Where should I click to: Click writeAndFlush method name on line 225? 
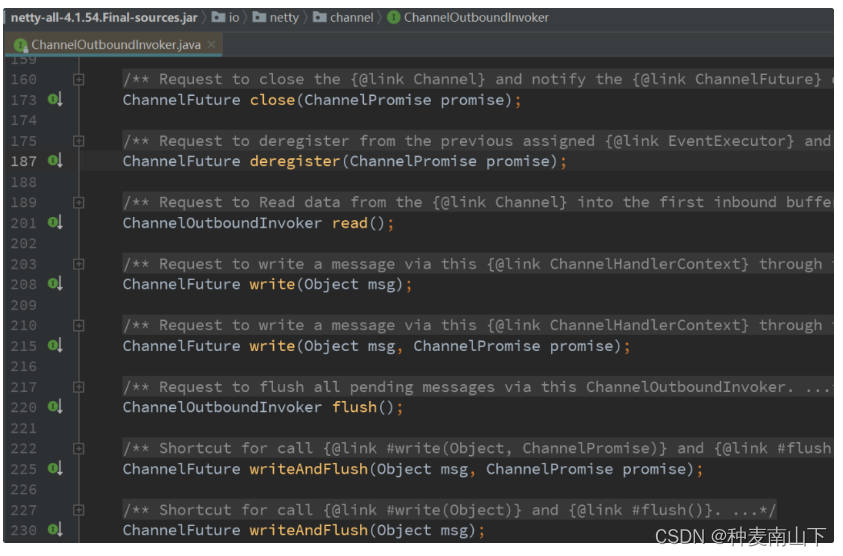tap(309, 469)
